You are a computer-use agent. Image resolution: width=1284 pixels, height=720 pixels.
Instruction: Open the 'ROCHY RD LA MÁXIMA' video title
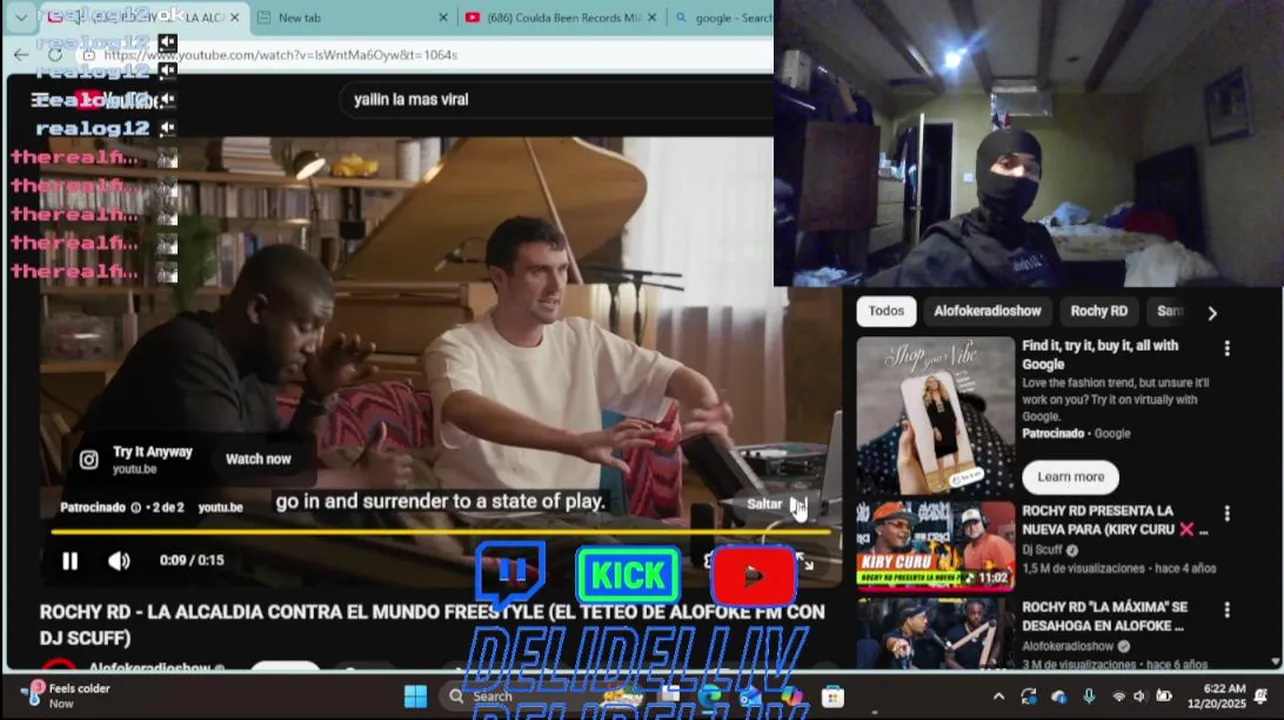coord(1105,616)
